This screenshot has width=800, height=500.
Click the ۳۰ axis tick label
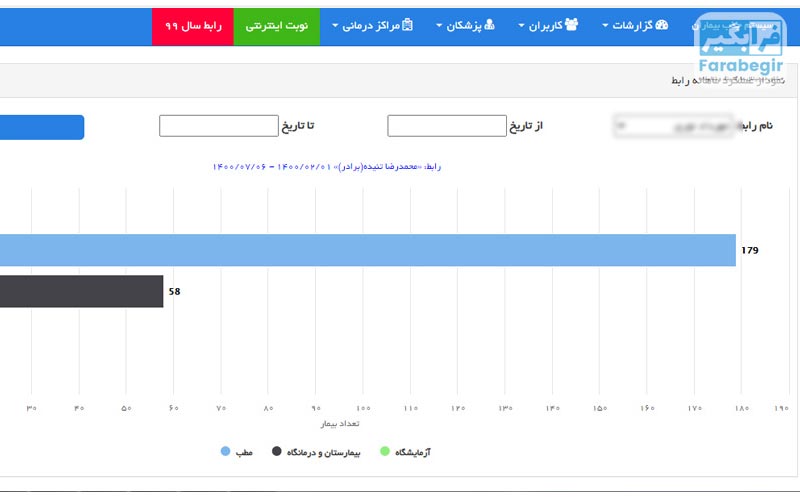click(x=32, y=408)
